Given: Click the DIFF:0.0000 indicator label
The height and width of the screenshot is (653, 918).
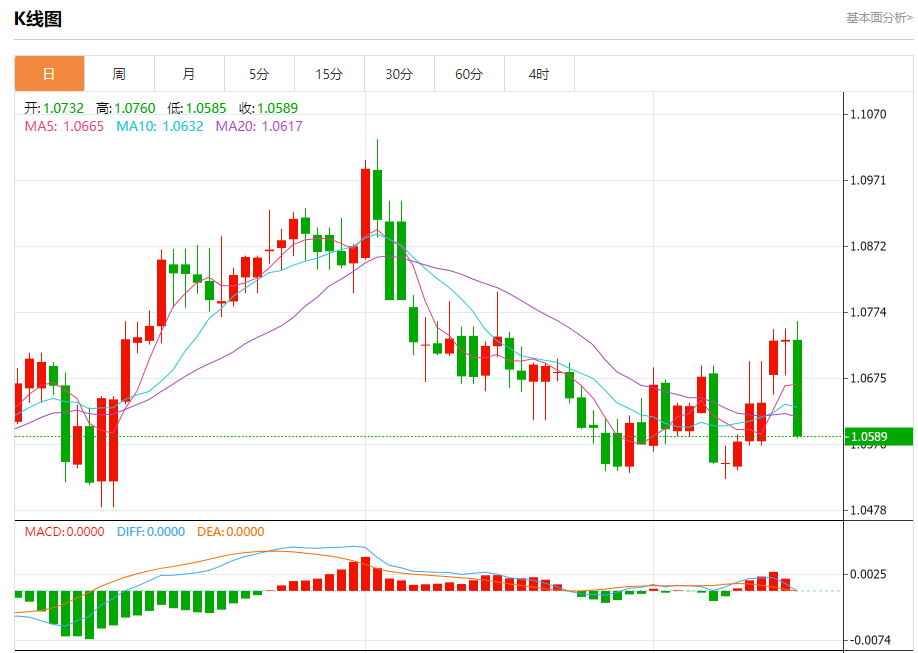Looking at the screenshot, I should click(x=151, y=532).
